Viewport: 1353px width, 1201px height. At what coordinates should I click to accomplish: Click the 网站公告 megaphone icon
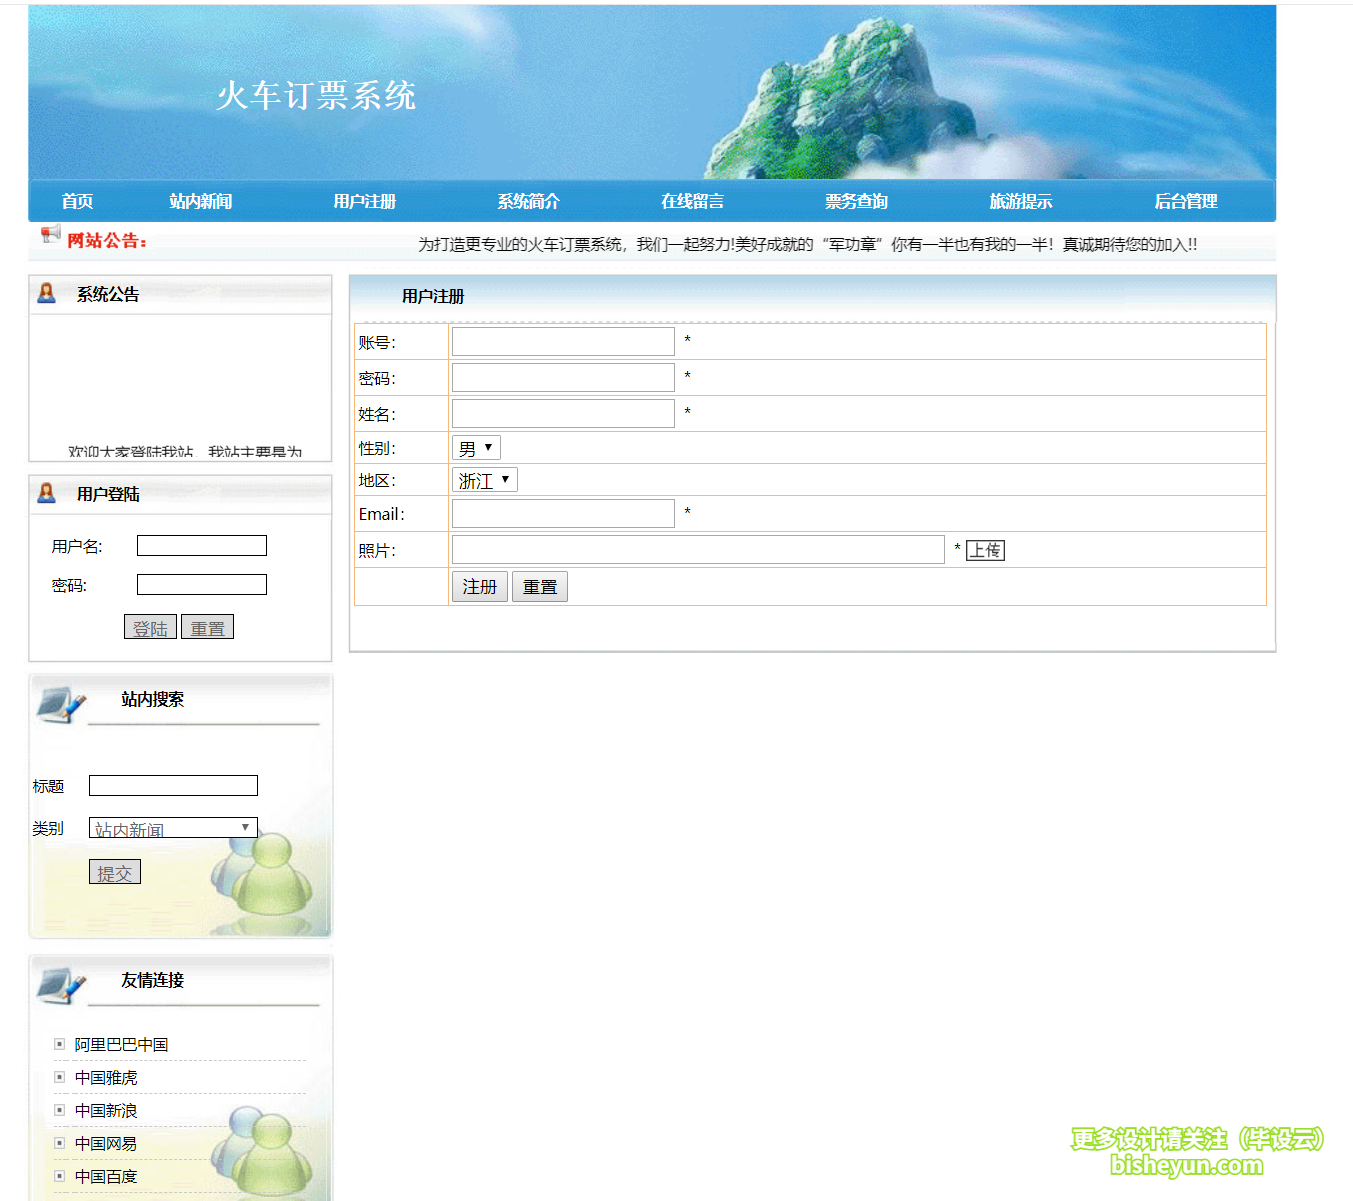point(49,236)
